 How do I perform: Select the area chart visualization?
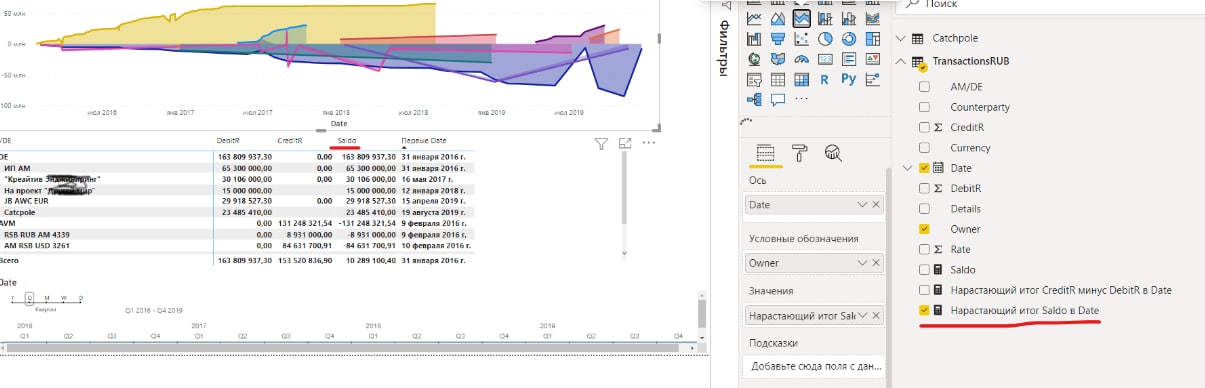(778, 18)
